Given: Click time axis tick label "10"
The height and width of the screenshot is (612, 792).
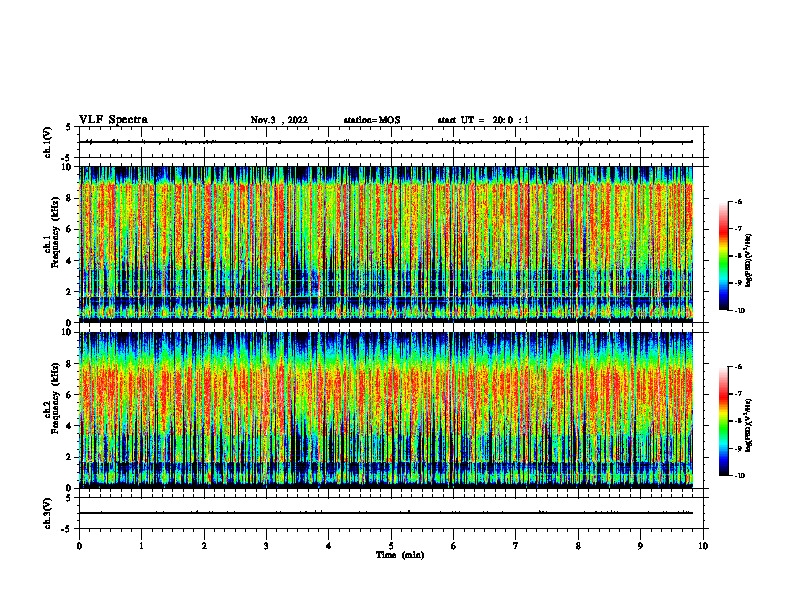Looking at the screenshot, I should pyautogui.click(x=703, y=546).
